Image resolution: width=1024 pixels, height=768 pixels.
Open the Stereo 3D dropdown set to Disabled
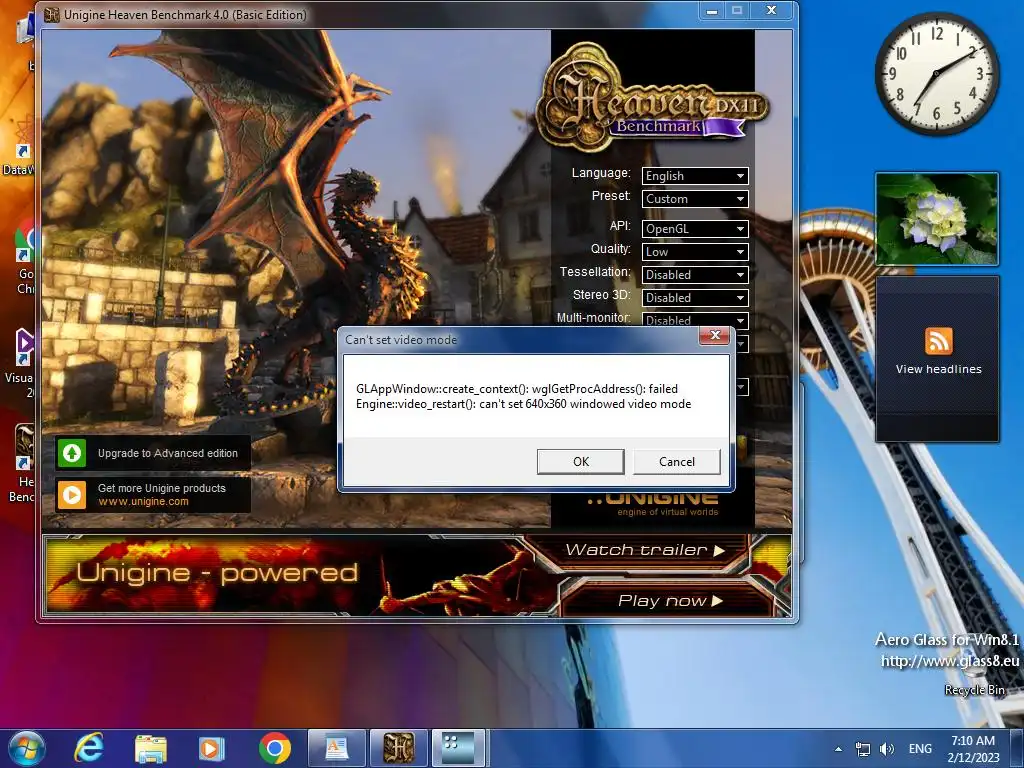(695, 297)
